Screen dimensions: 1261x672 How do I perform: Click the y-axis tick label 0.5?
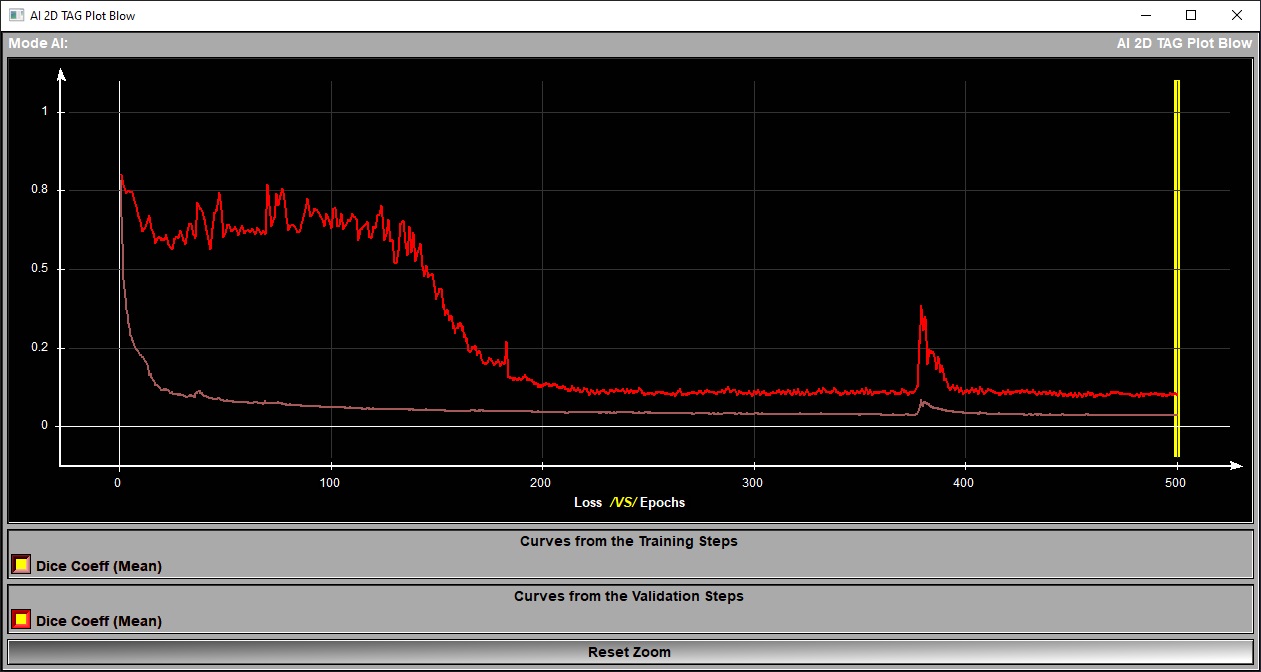click(38, 269)
